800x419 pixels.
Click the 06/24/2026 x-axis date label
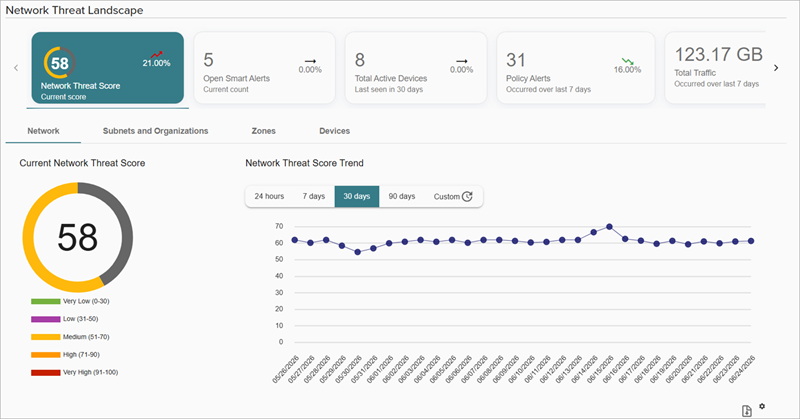(742, 369)
